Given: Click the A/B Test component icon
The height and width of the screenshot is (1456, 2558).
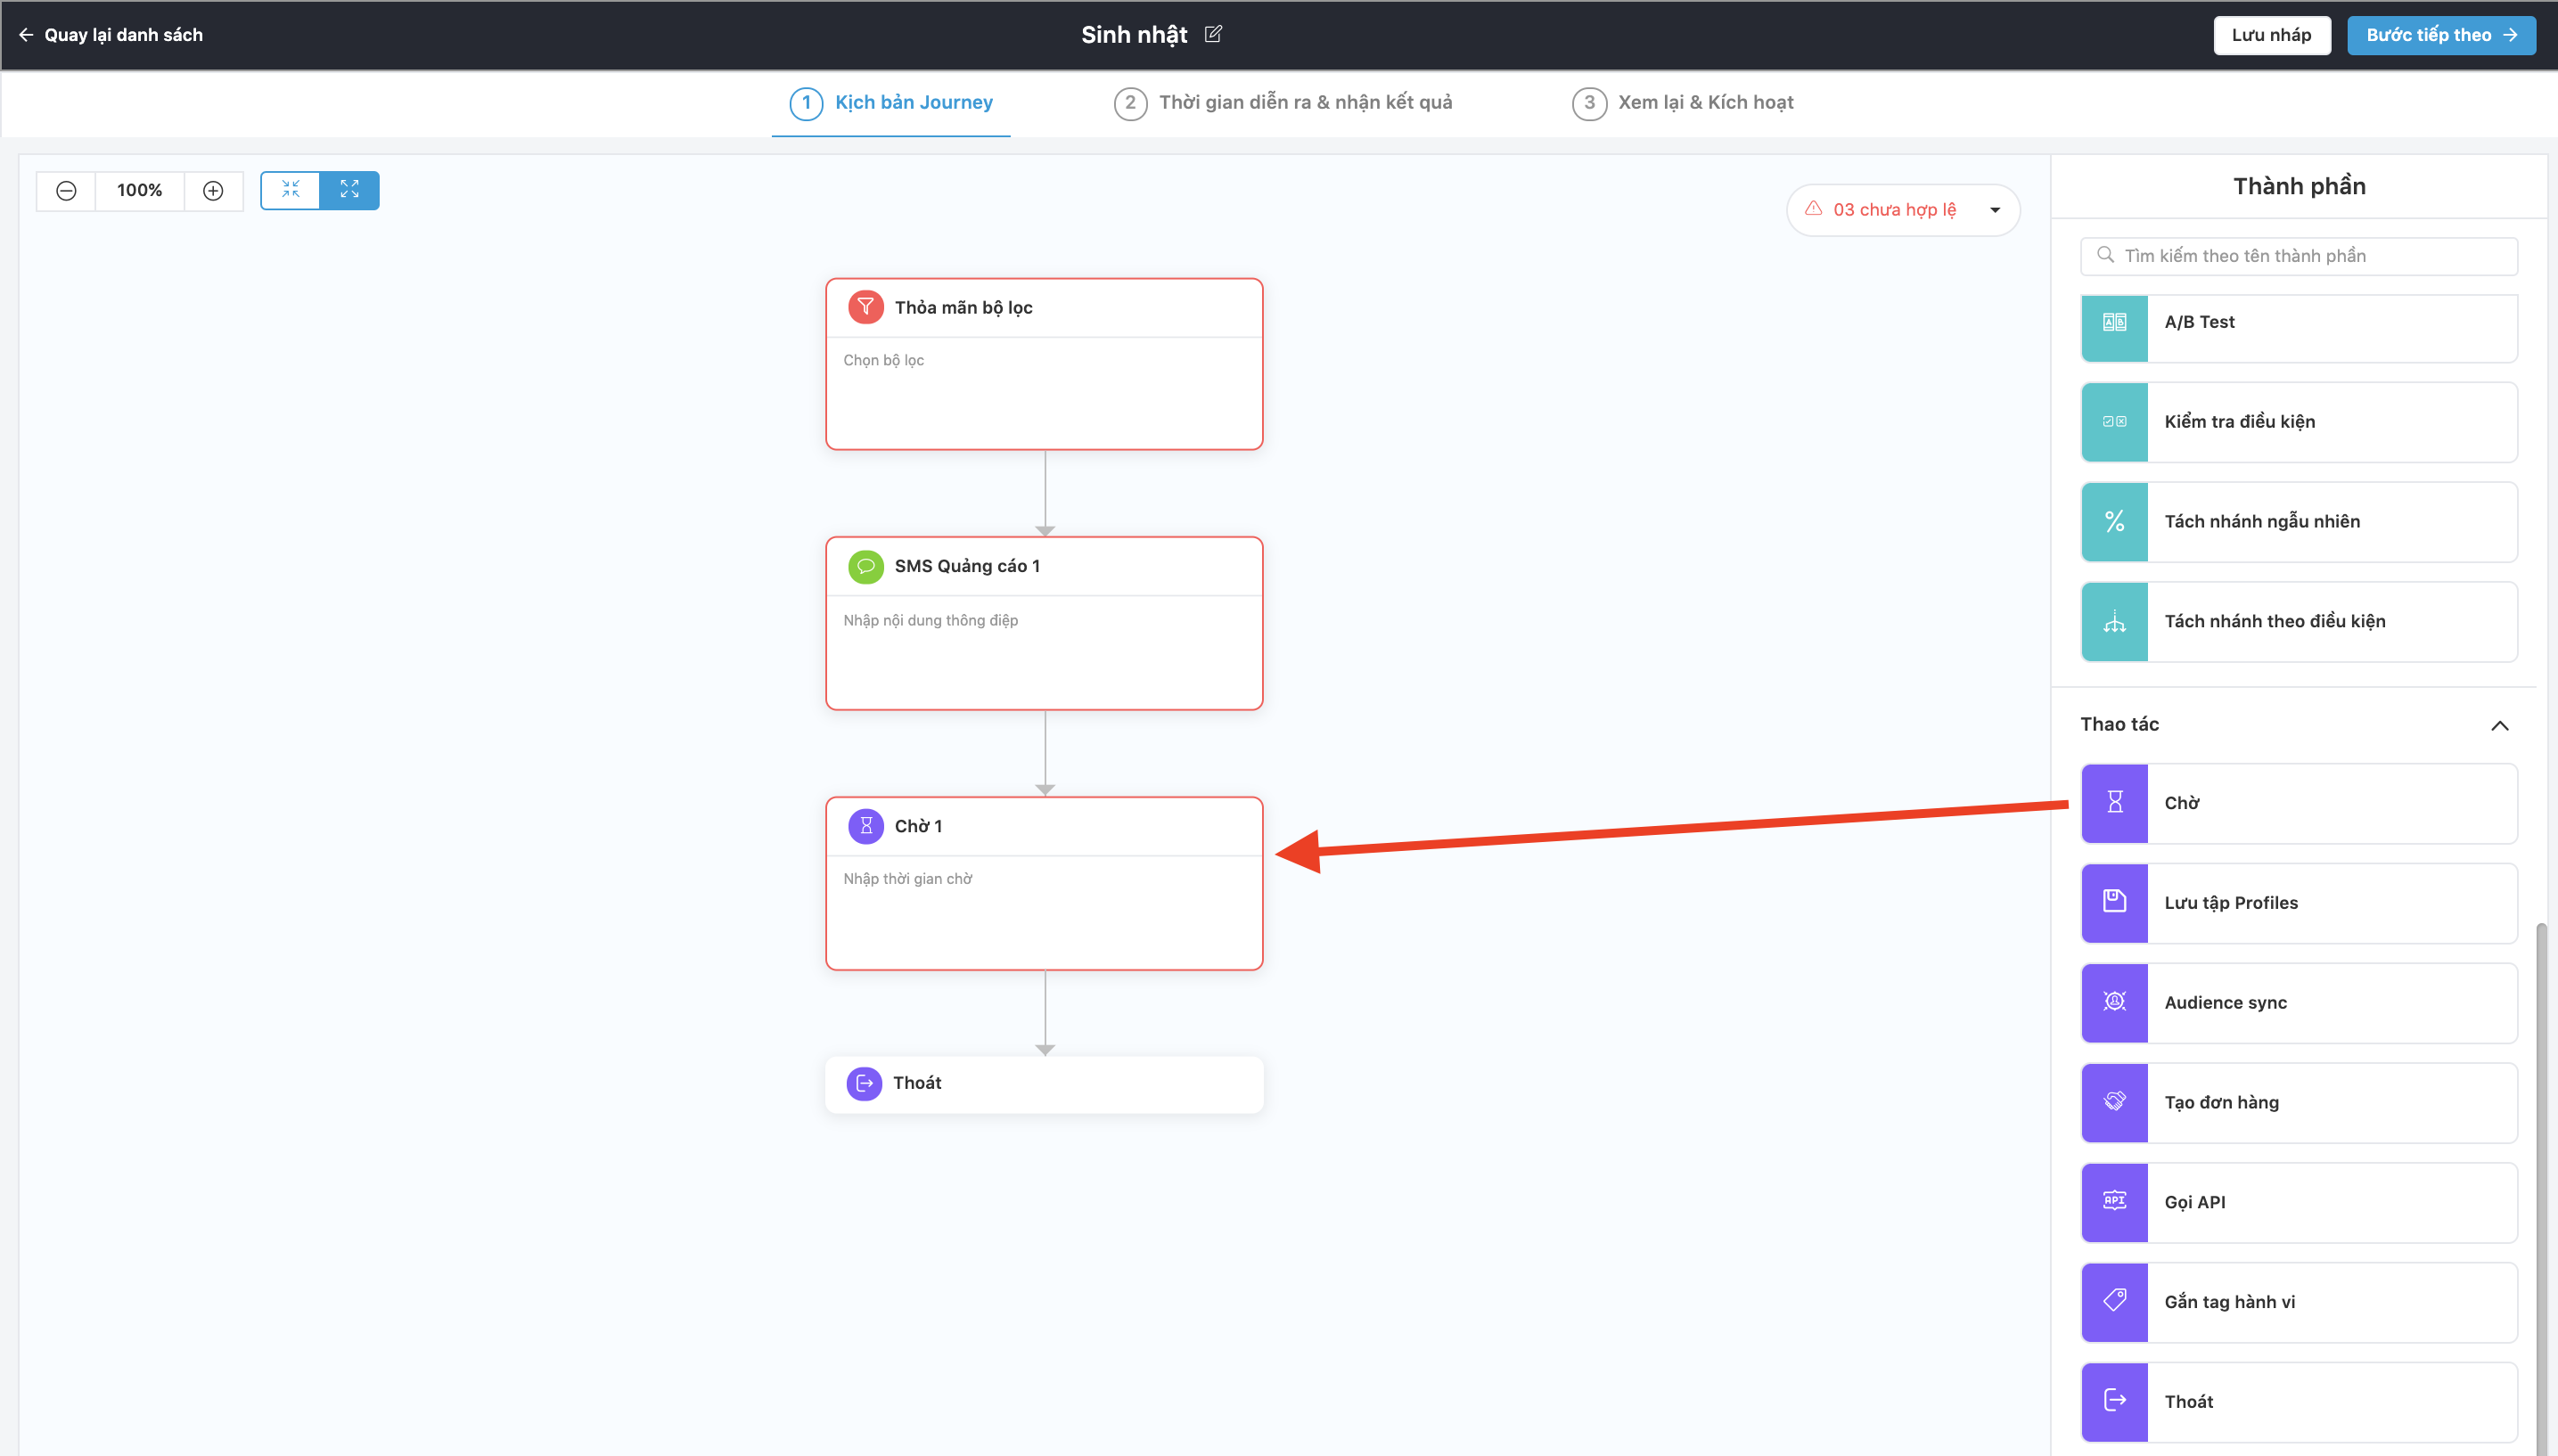Looking at the screenshot, I should pyautogui.click(x=2114, y=322).
